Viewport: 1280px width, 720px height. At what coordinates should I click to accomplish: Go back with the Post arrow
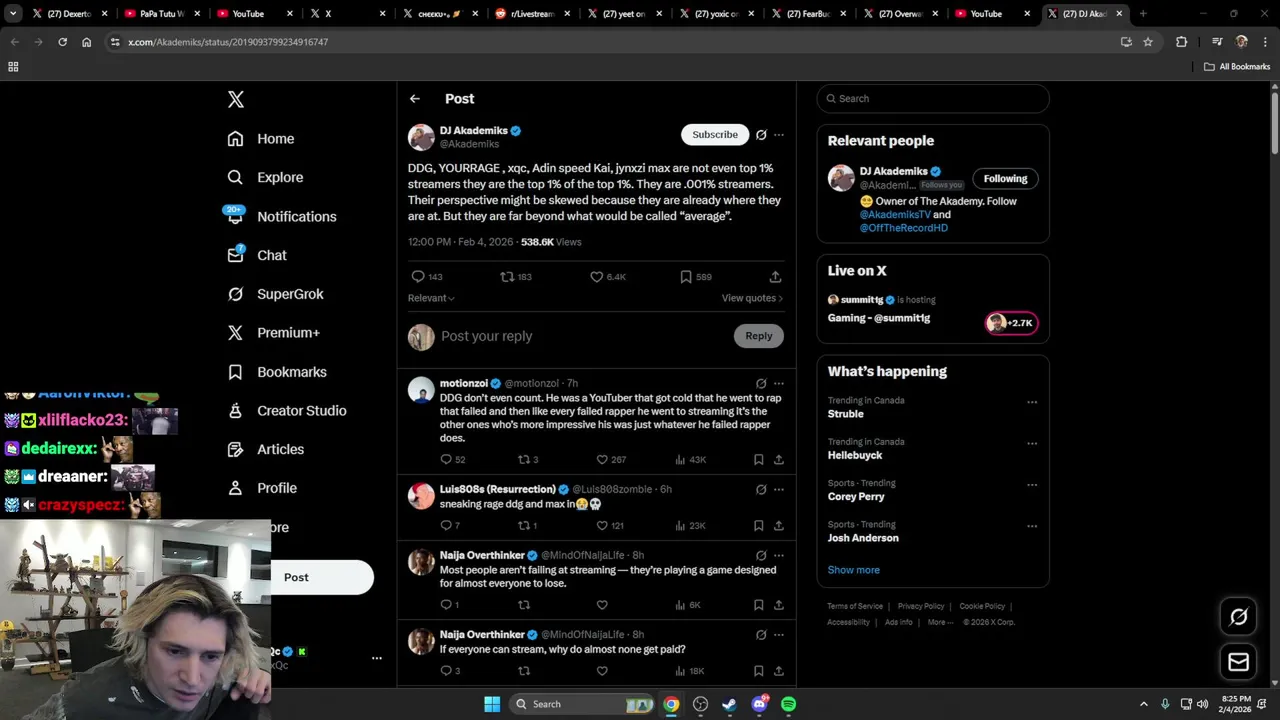point(415,99)
